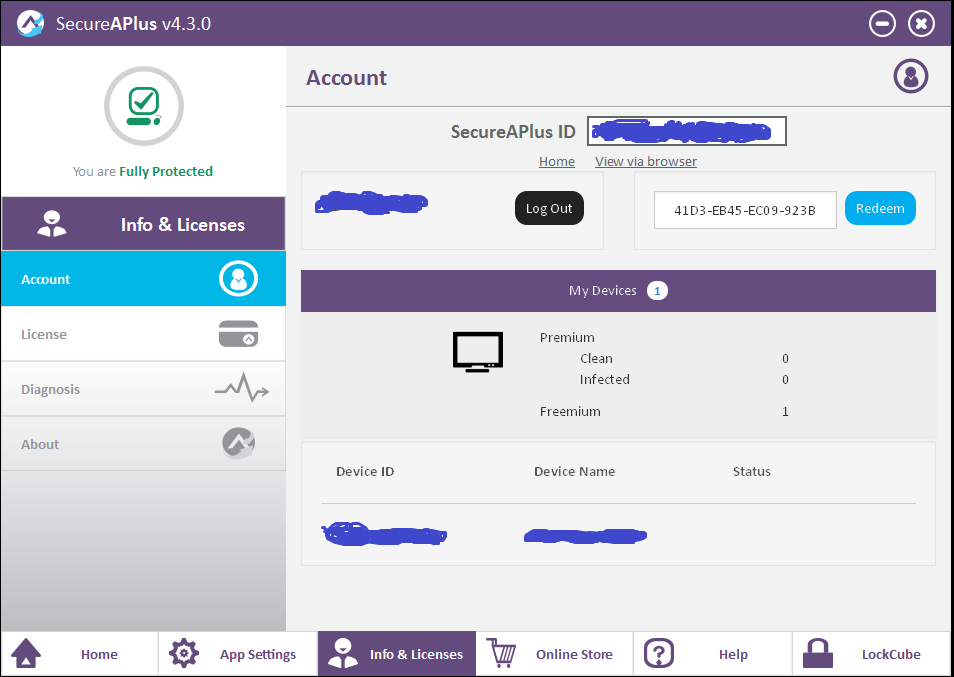
Task: Click the App Settings gear icon
Action: [184, 653]
